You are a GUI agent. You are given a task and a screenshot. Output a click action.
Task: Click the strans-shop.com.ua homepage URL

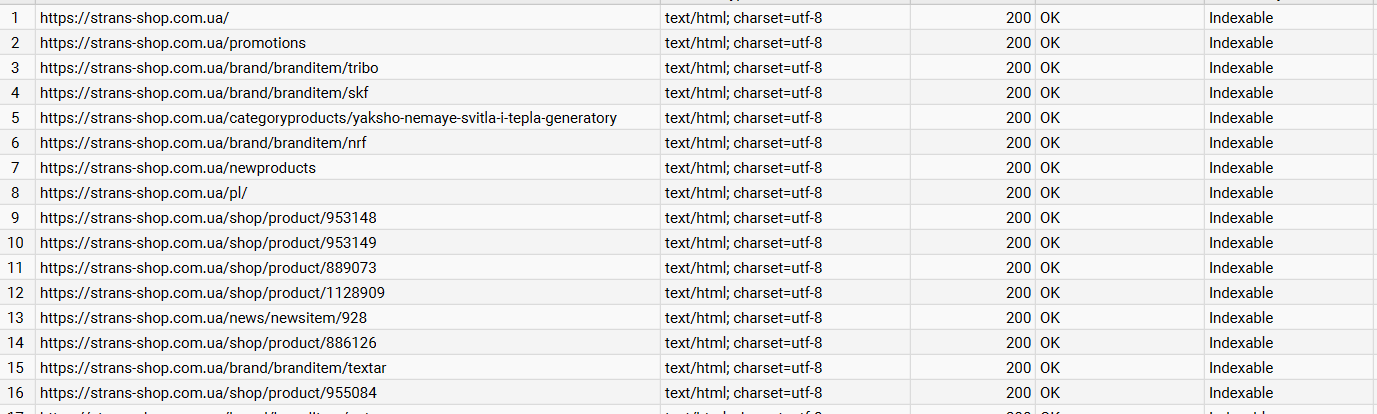tap(135, 18)
